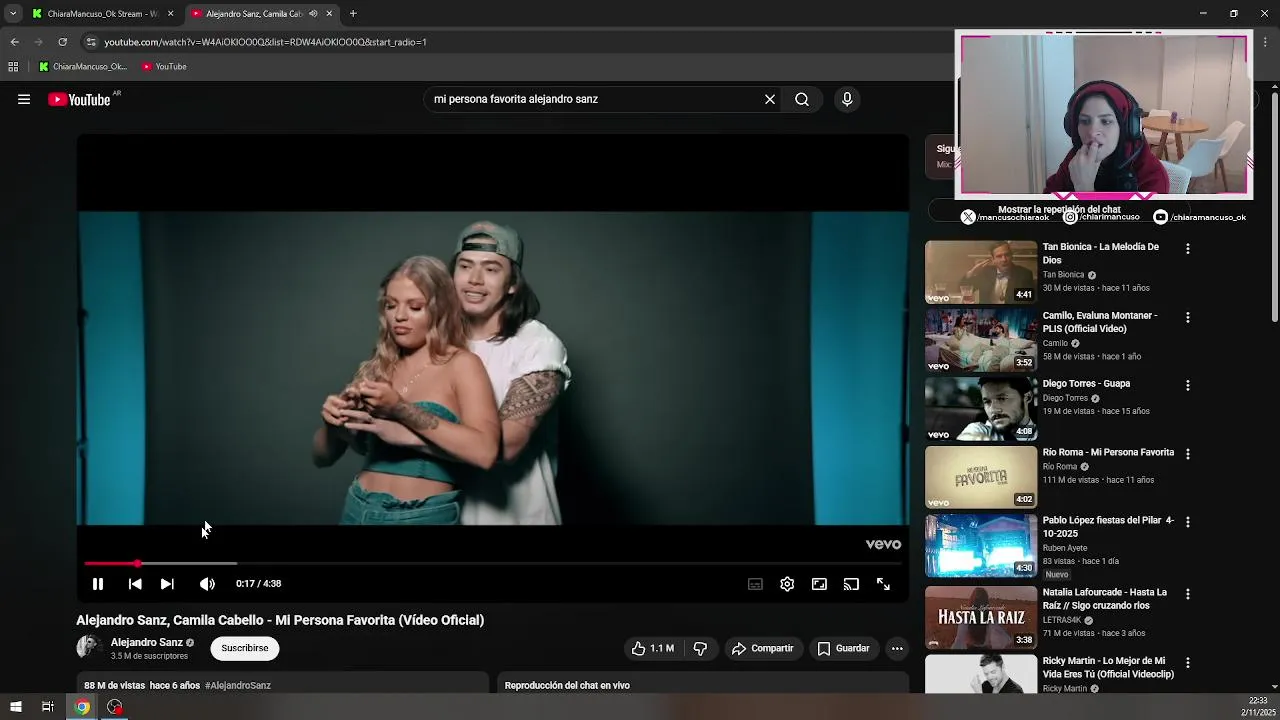Open Chrome from the taskbar
Viewport: 1280px width, 720px height.
82,707
